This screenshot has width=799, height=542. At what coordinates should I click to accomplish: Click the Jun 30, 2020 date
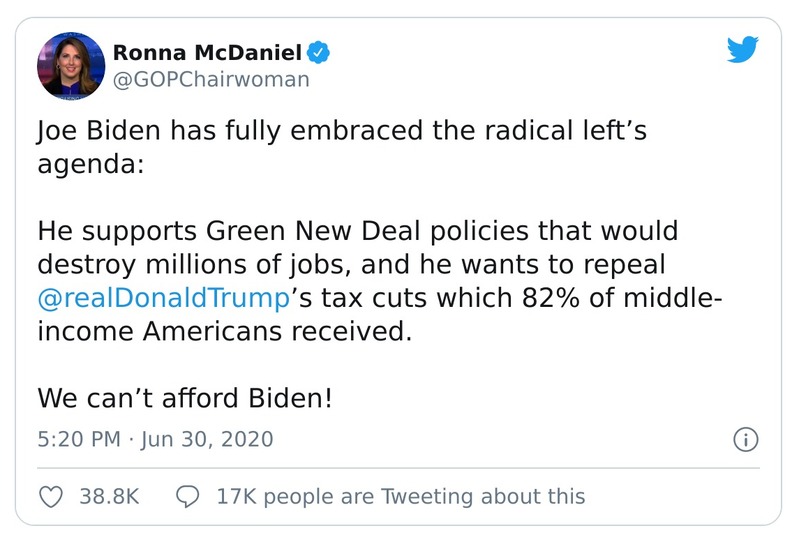click(x=207, y=439)
